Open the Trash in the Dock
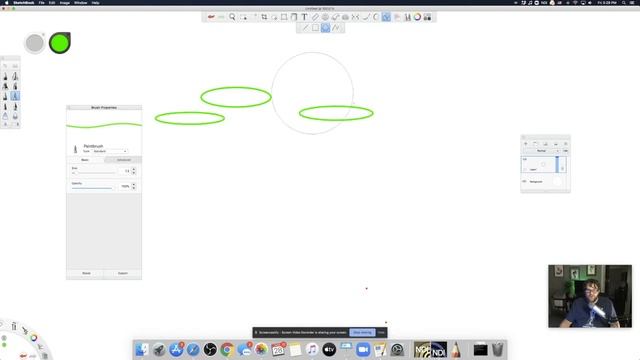640x360 pixels. pyautogui.click(x=497, y=350)
